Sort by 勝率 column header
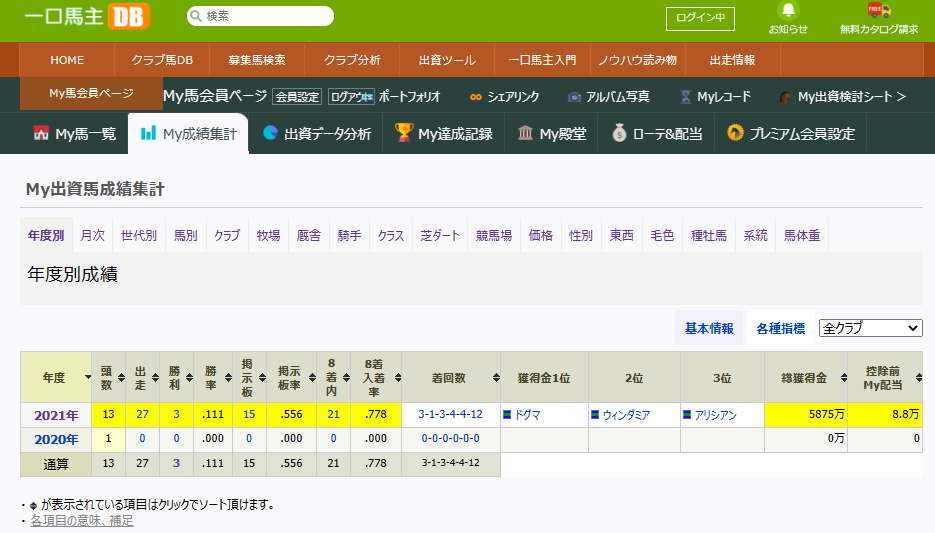The height and width of the screenshot is (533, 935). [213, 377]
